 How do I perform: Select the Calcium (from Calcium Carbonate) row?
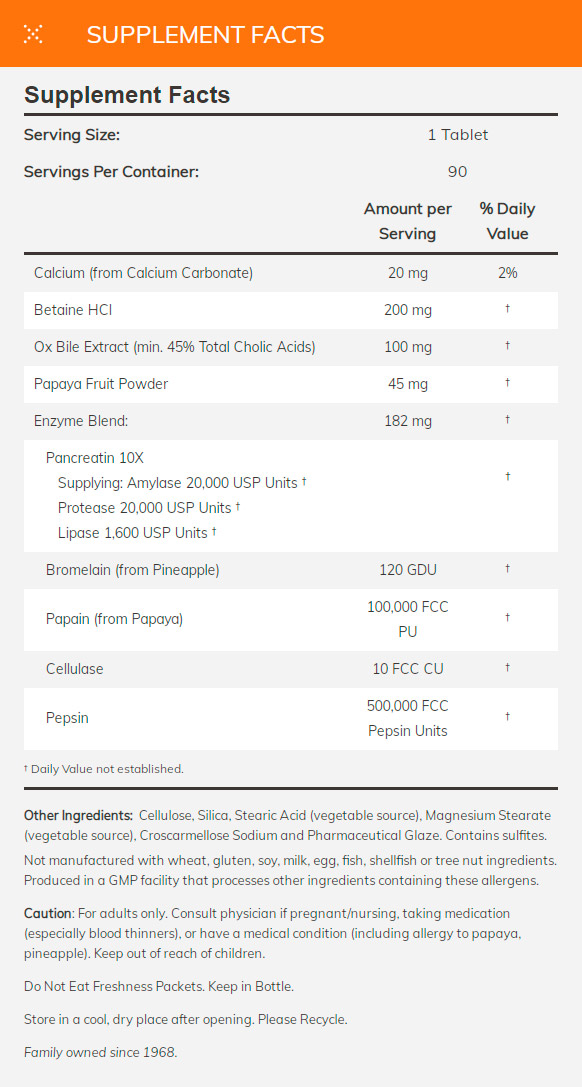pyautogui.click(x=291, y=273)
